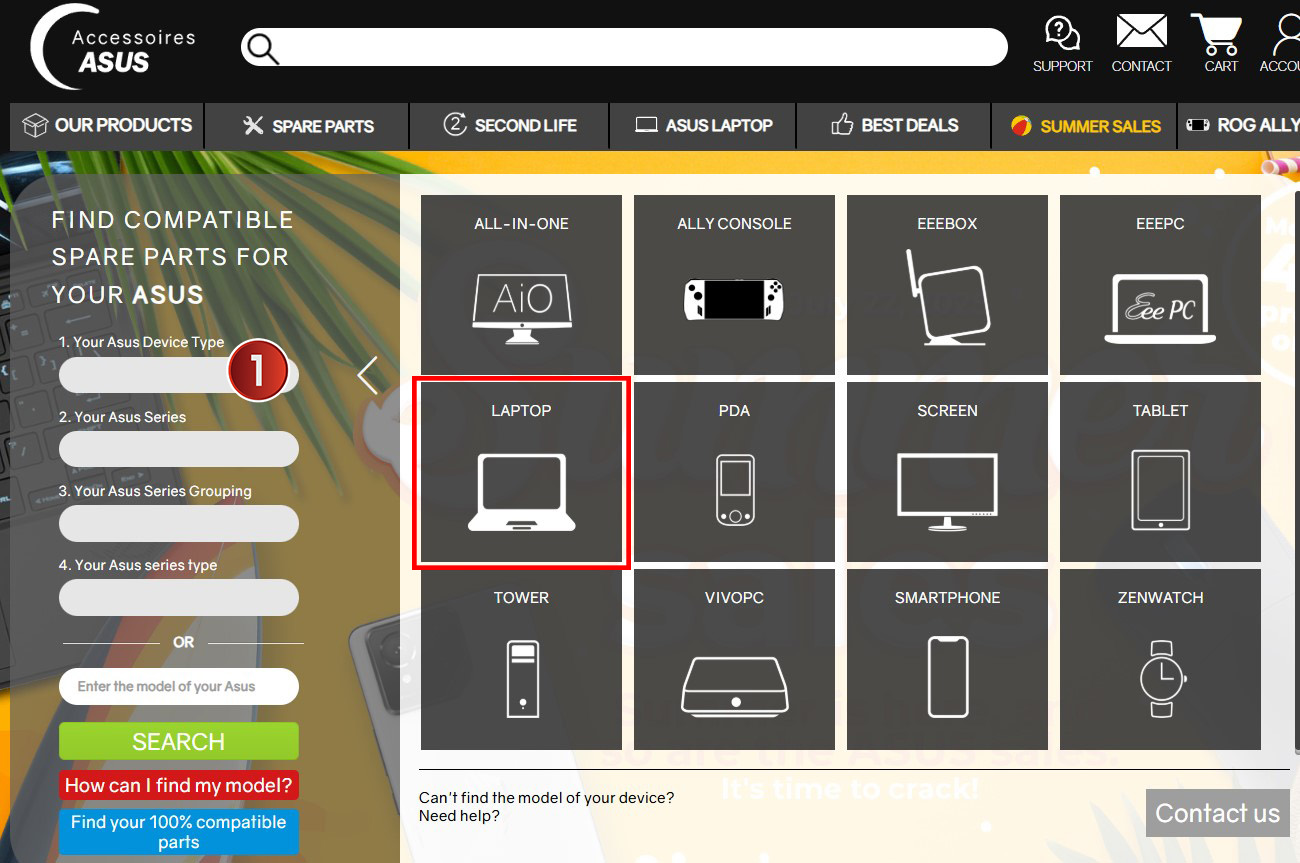The width and height of the screenshot is (1300, 863).
Task: Navigate to the Asus Laptop menu
Action: pos(703,126)
